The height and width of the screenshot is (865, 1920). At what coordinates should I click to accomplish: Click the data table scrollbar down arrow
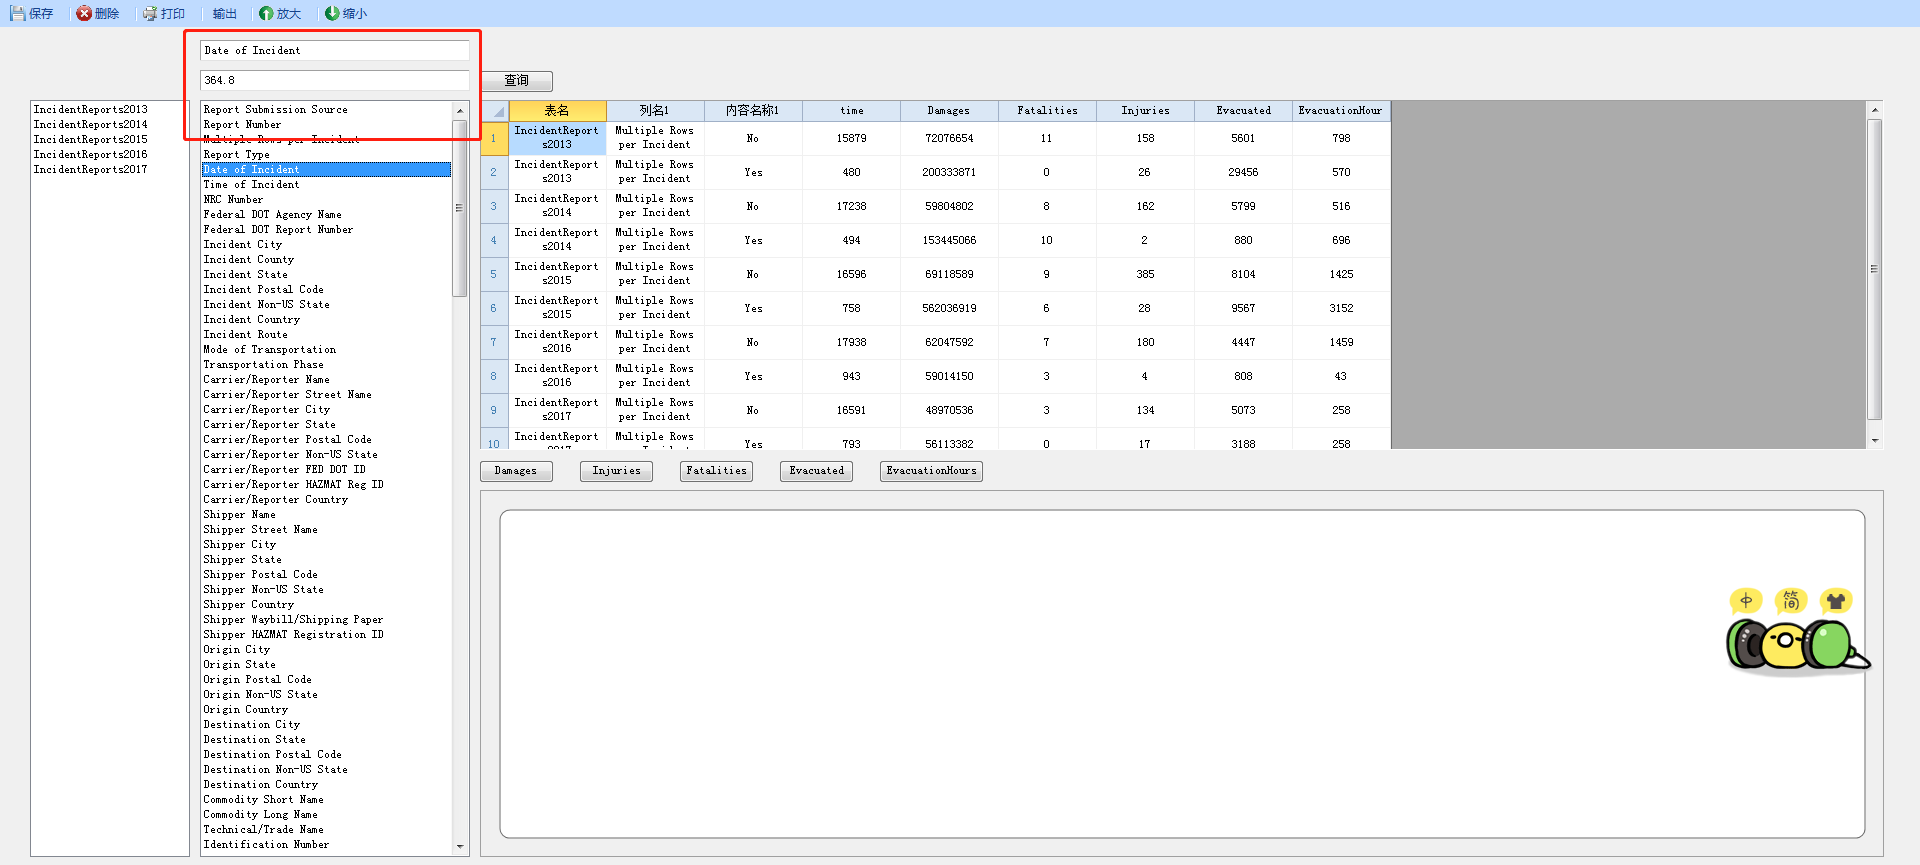[1875, 441]
